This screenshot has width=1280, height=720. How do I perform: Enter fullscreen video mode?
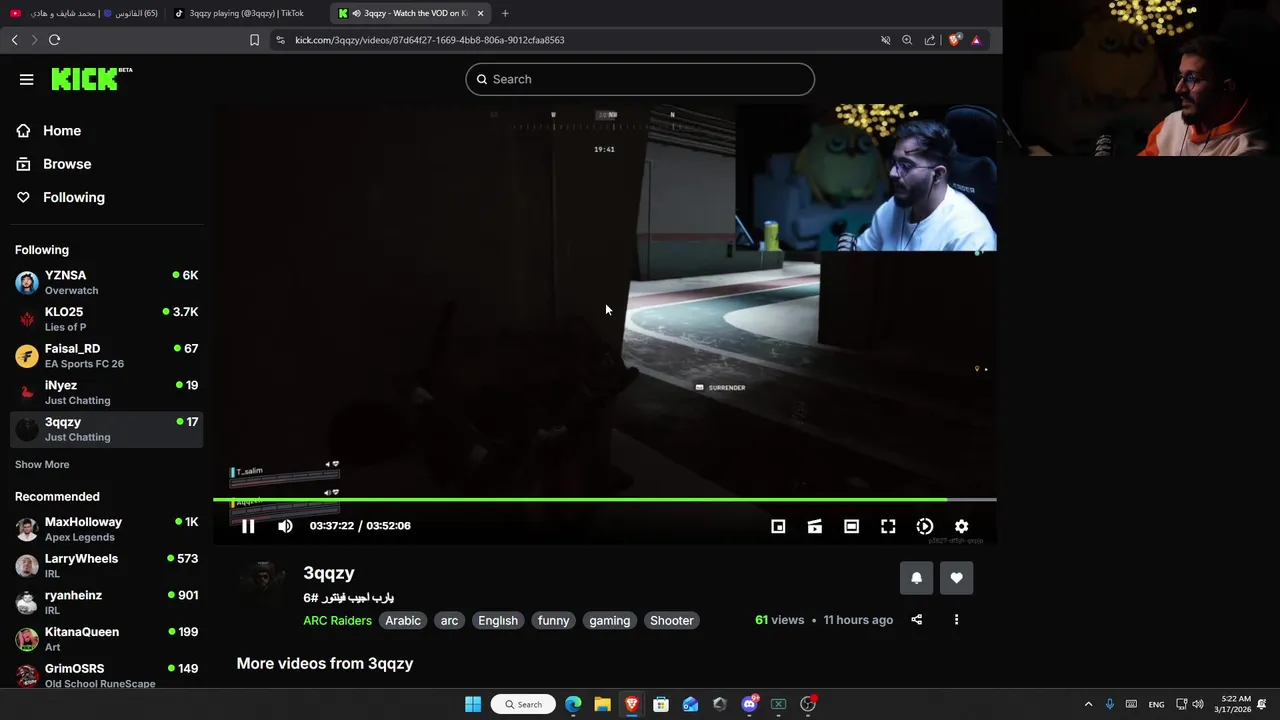888,526
